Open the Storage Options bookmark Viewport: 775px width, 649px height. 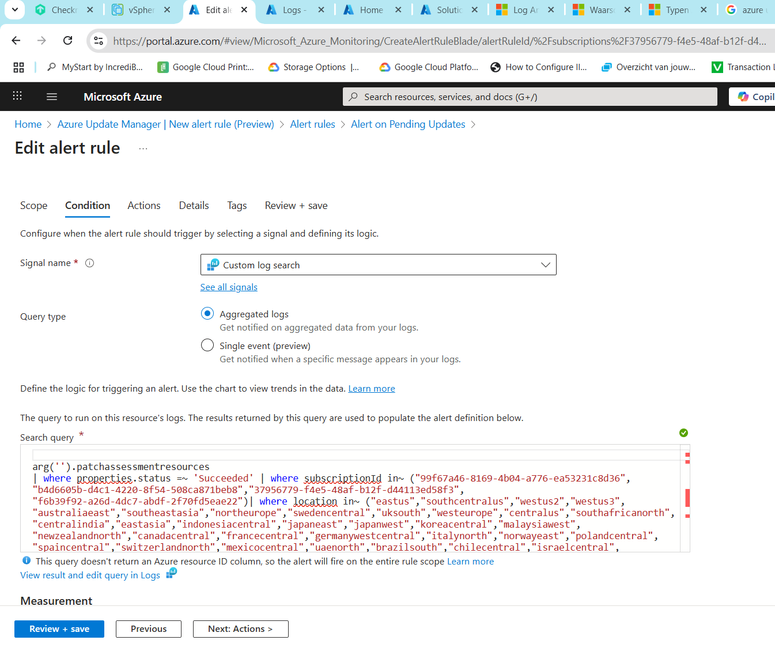[x=313, y=67]
